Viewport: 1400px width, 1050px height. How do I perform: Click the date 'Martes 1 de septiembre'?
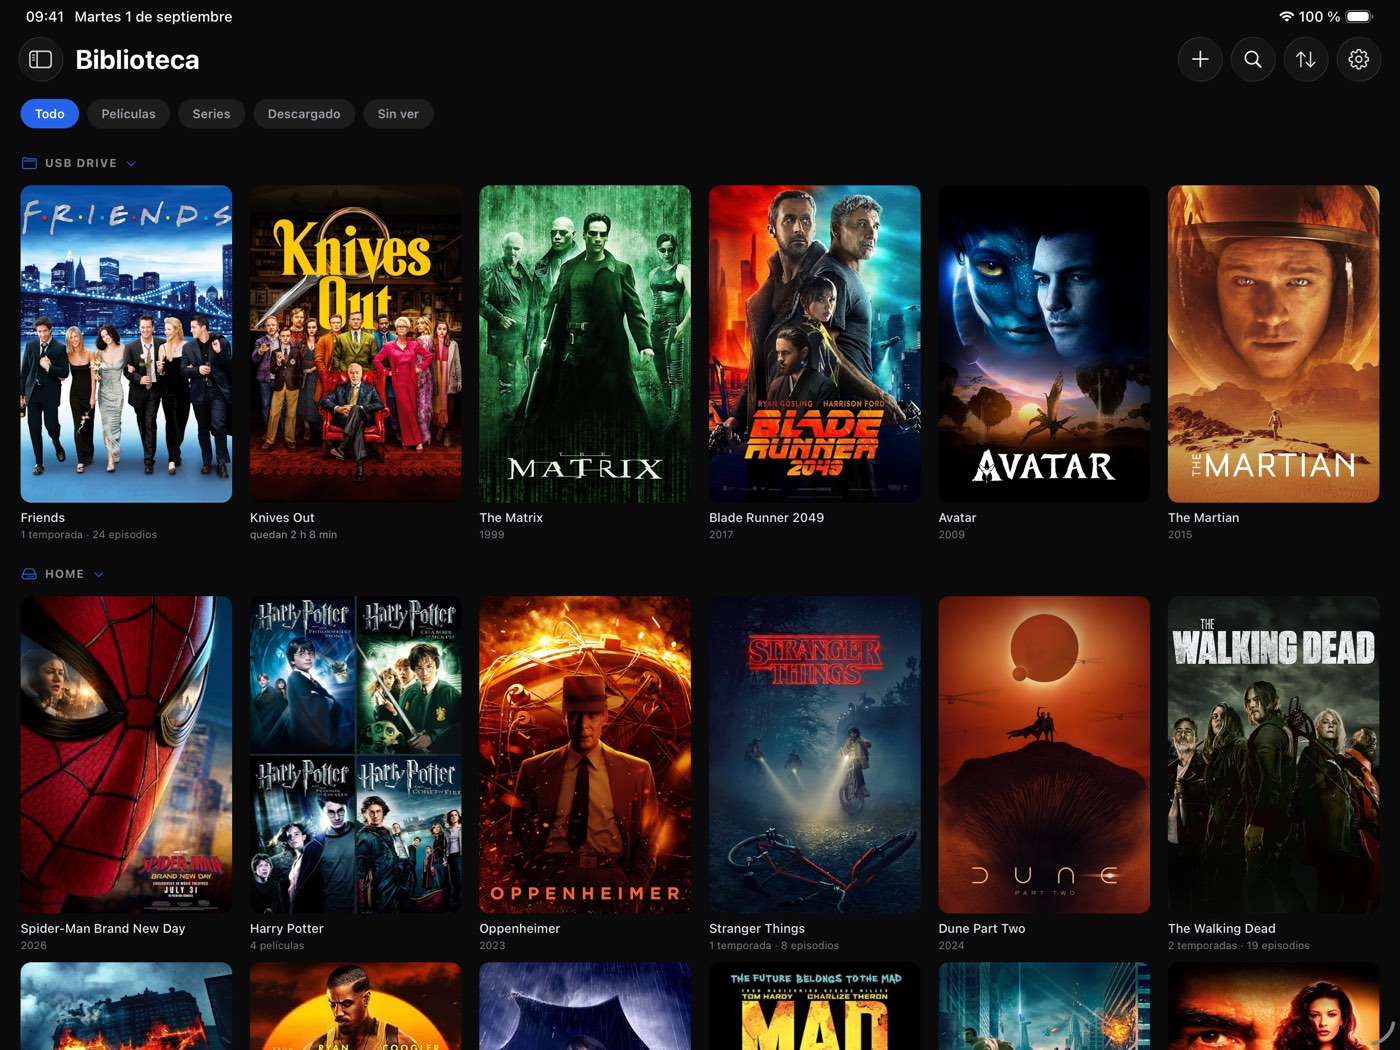[153, 17]
